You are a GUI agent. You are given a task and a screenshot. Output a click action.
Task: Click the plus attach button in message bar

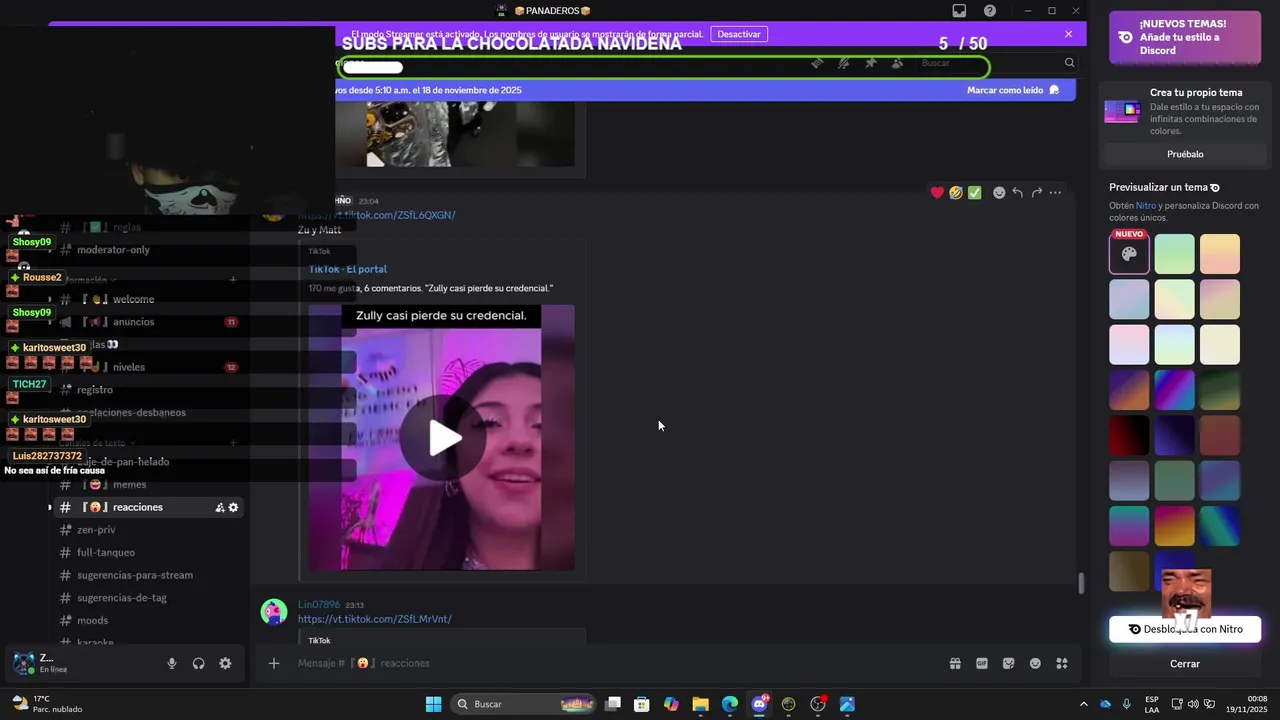coord(273,663)
